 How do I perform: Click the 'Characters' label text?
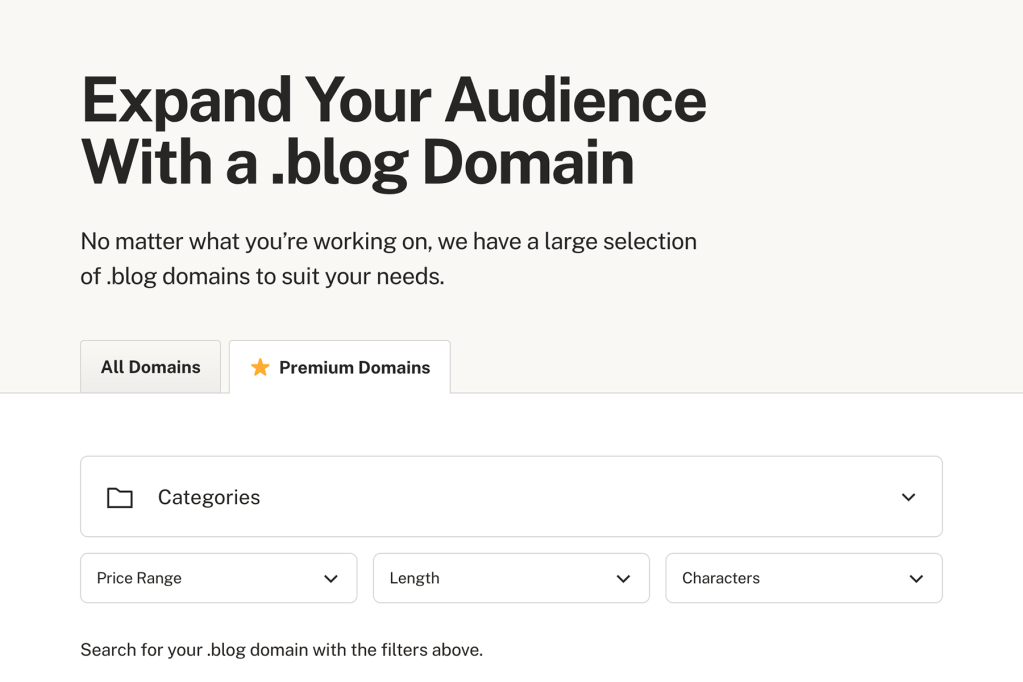(720, 578)
